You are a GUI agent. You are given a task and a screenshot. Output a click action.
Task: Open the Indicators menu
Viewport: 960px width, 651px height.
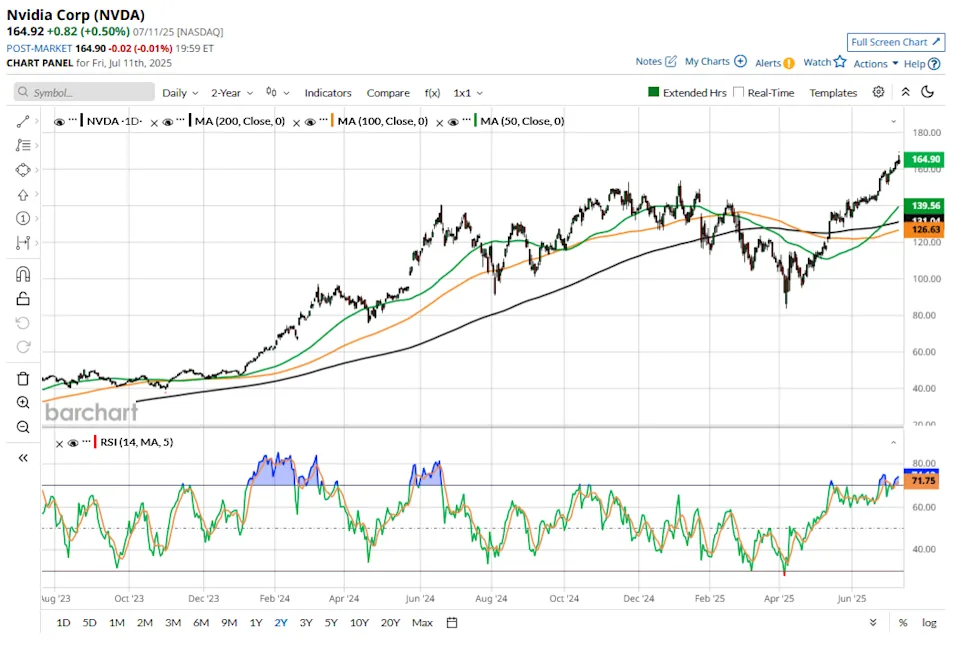click(328, 93)
